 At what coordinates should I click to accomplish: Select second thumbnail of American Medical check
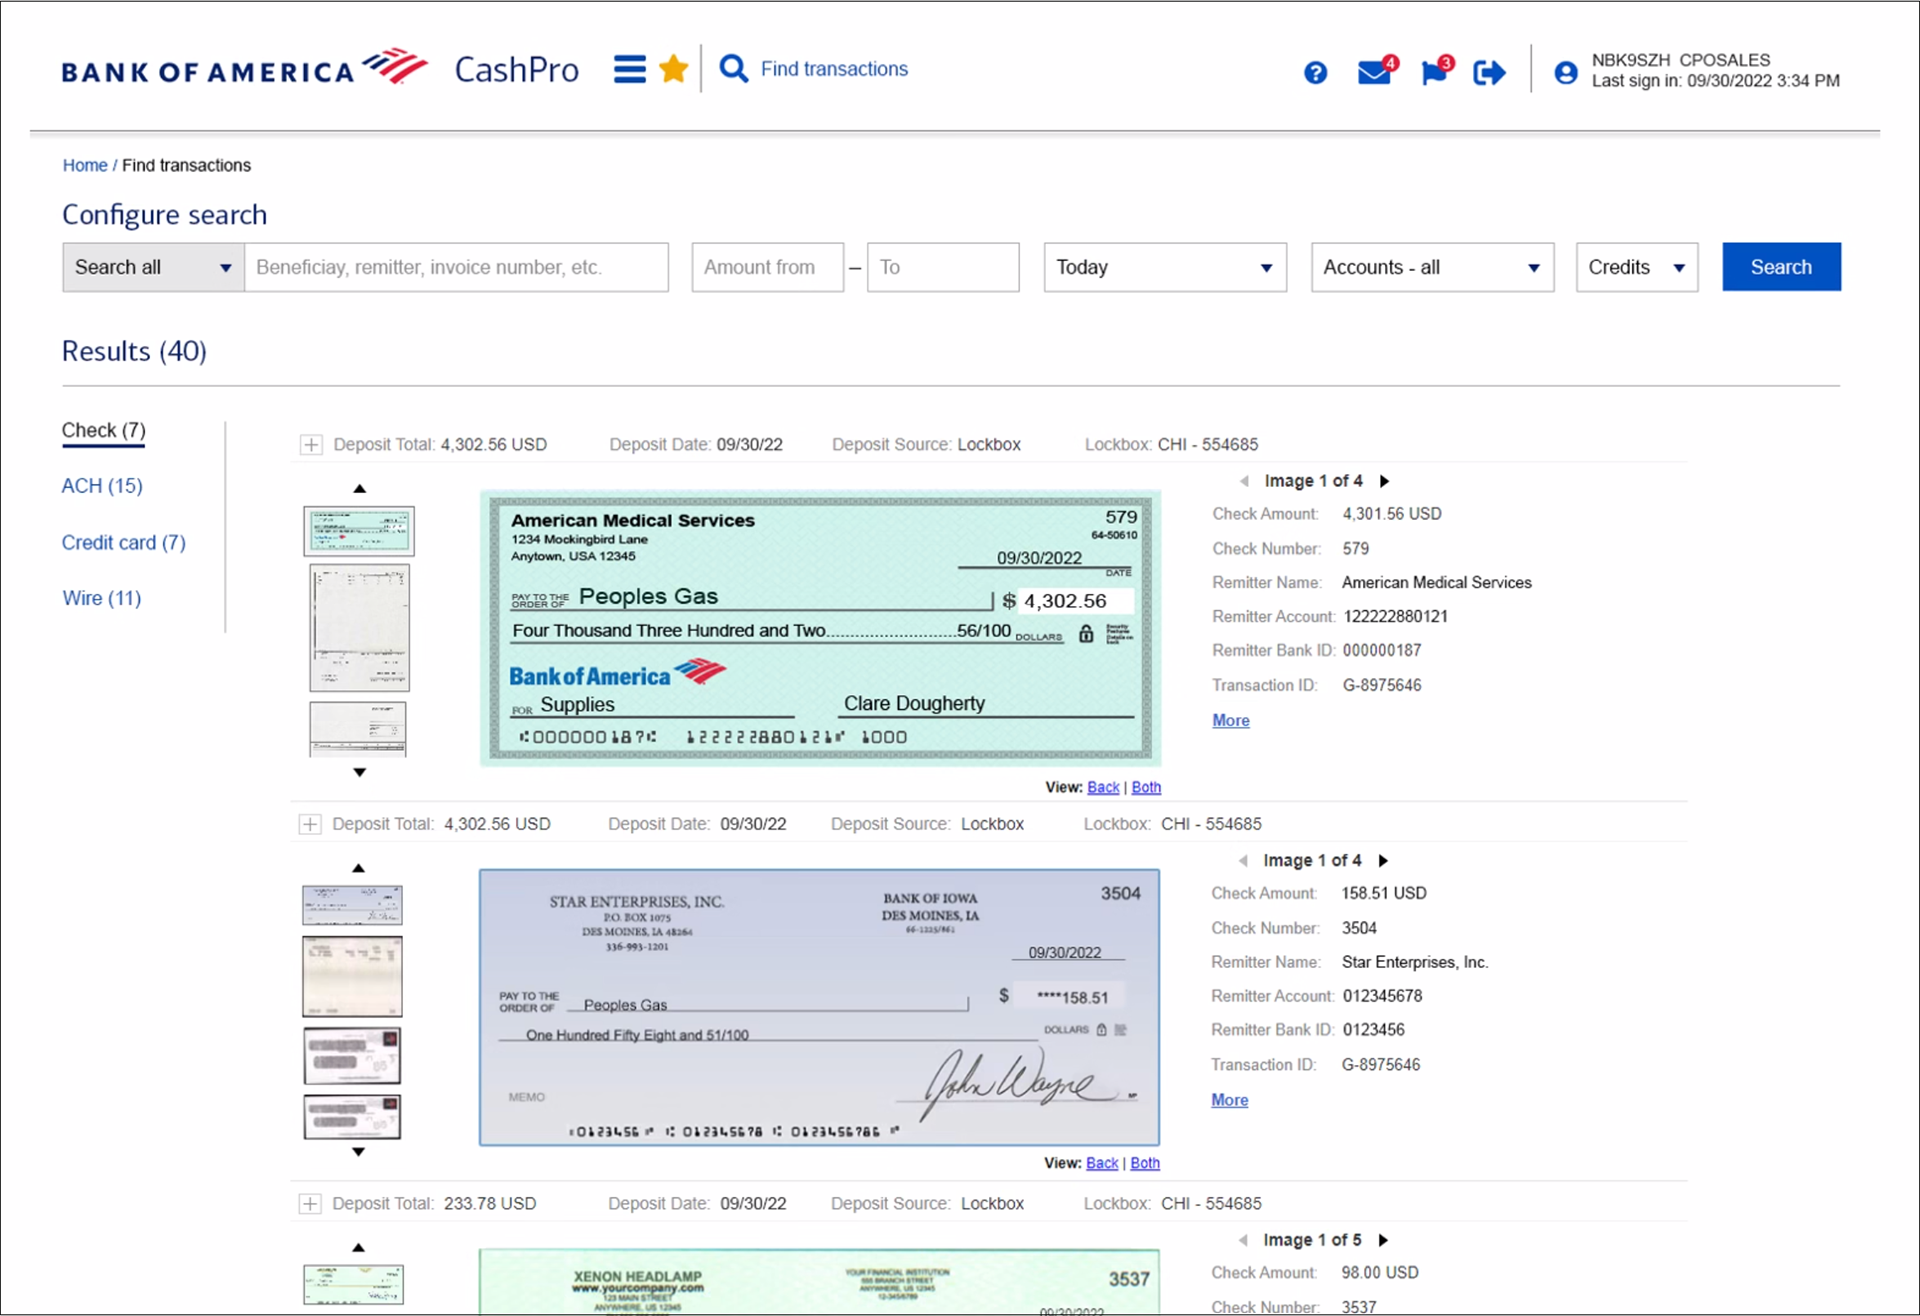point(359,627)
